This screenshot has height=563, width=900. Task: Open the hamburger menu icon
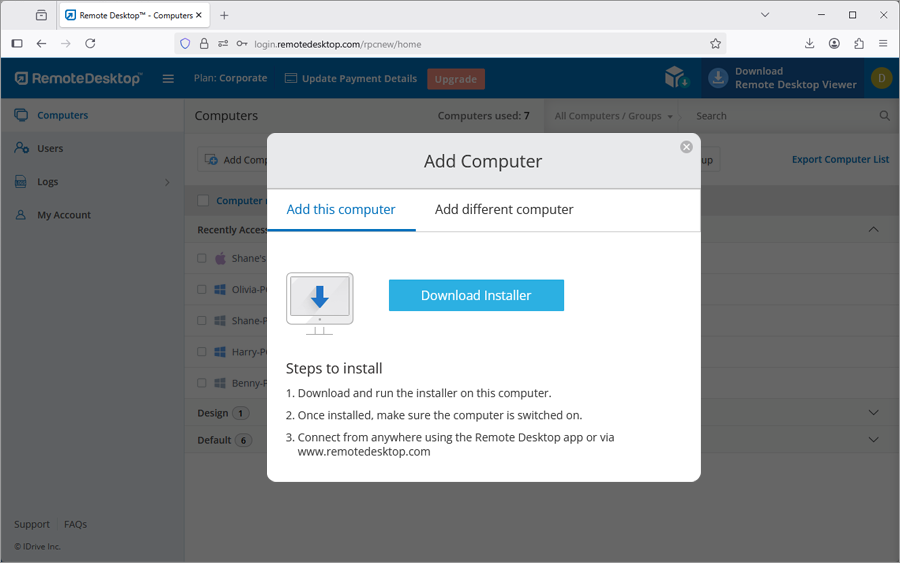168,79
